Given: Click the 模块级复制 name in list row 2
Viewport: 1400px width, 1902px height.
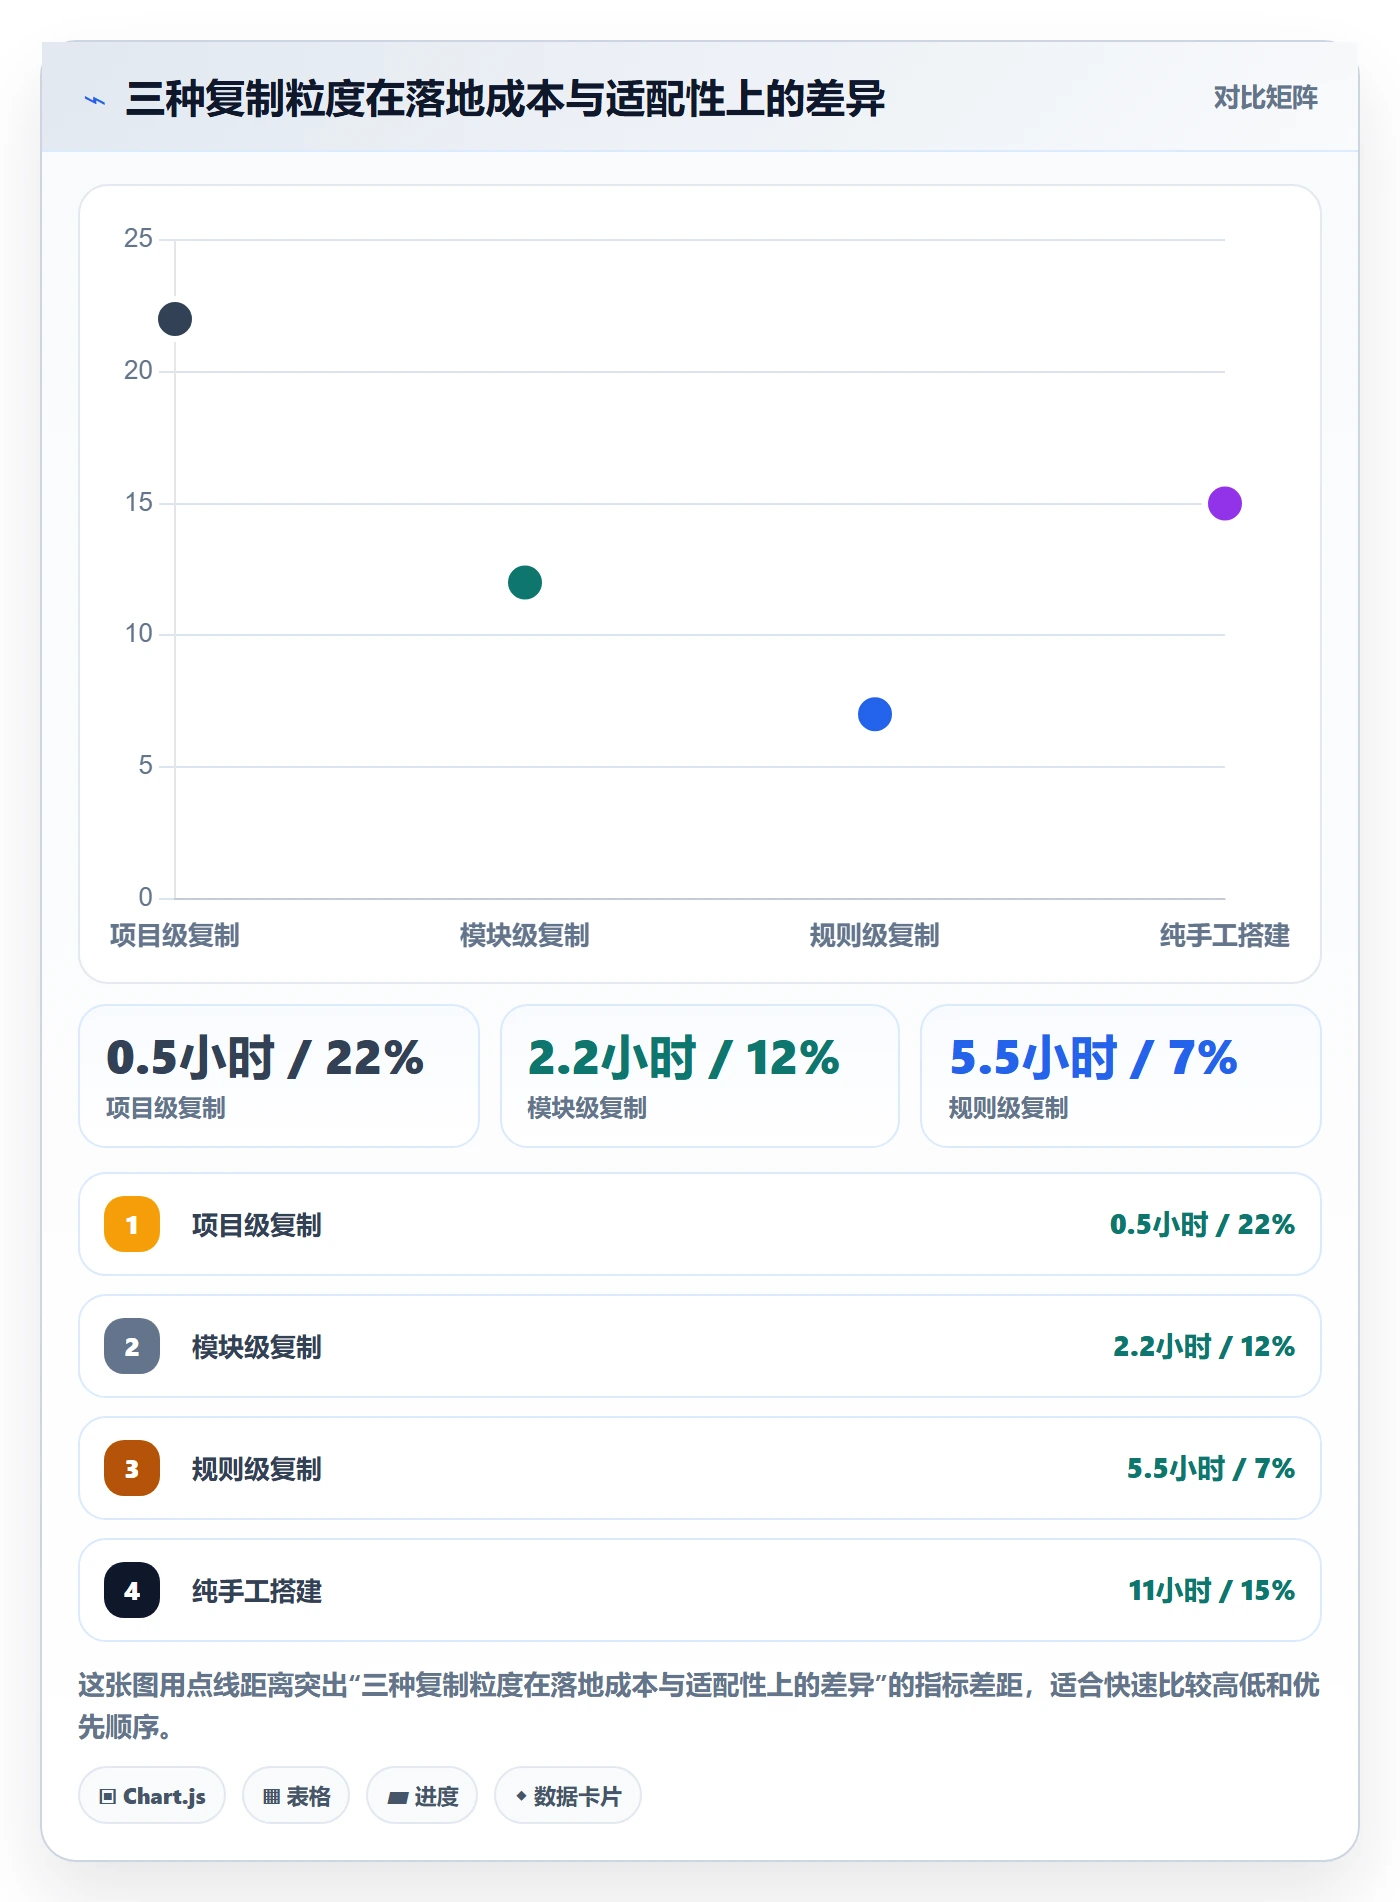Looking at the screenshot, I should (257, 1347).
